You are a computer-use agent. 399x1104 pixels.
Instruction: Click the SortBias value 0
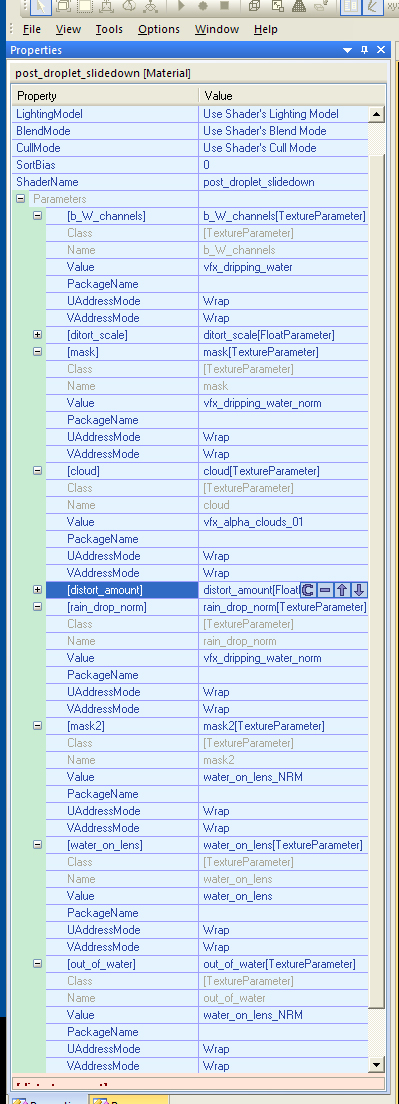[x=206, y=165]
